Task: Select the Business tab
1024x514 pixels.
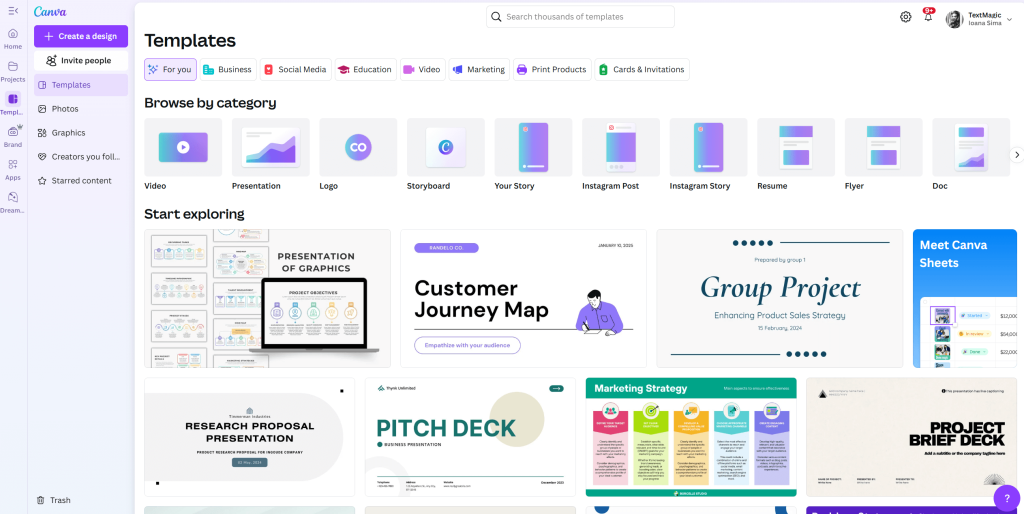Action: click(227, 69)
